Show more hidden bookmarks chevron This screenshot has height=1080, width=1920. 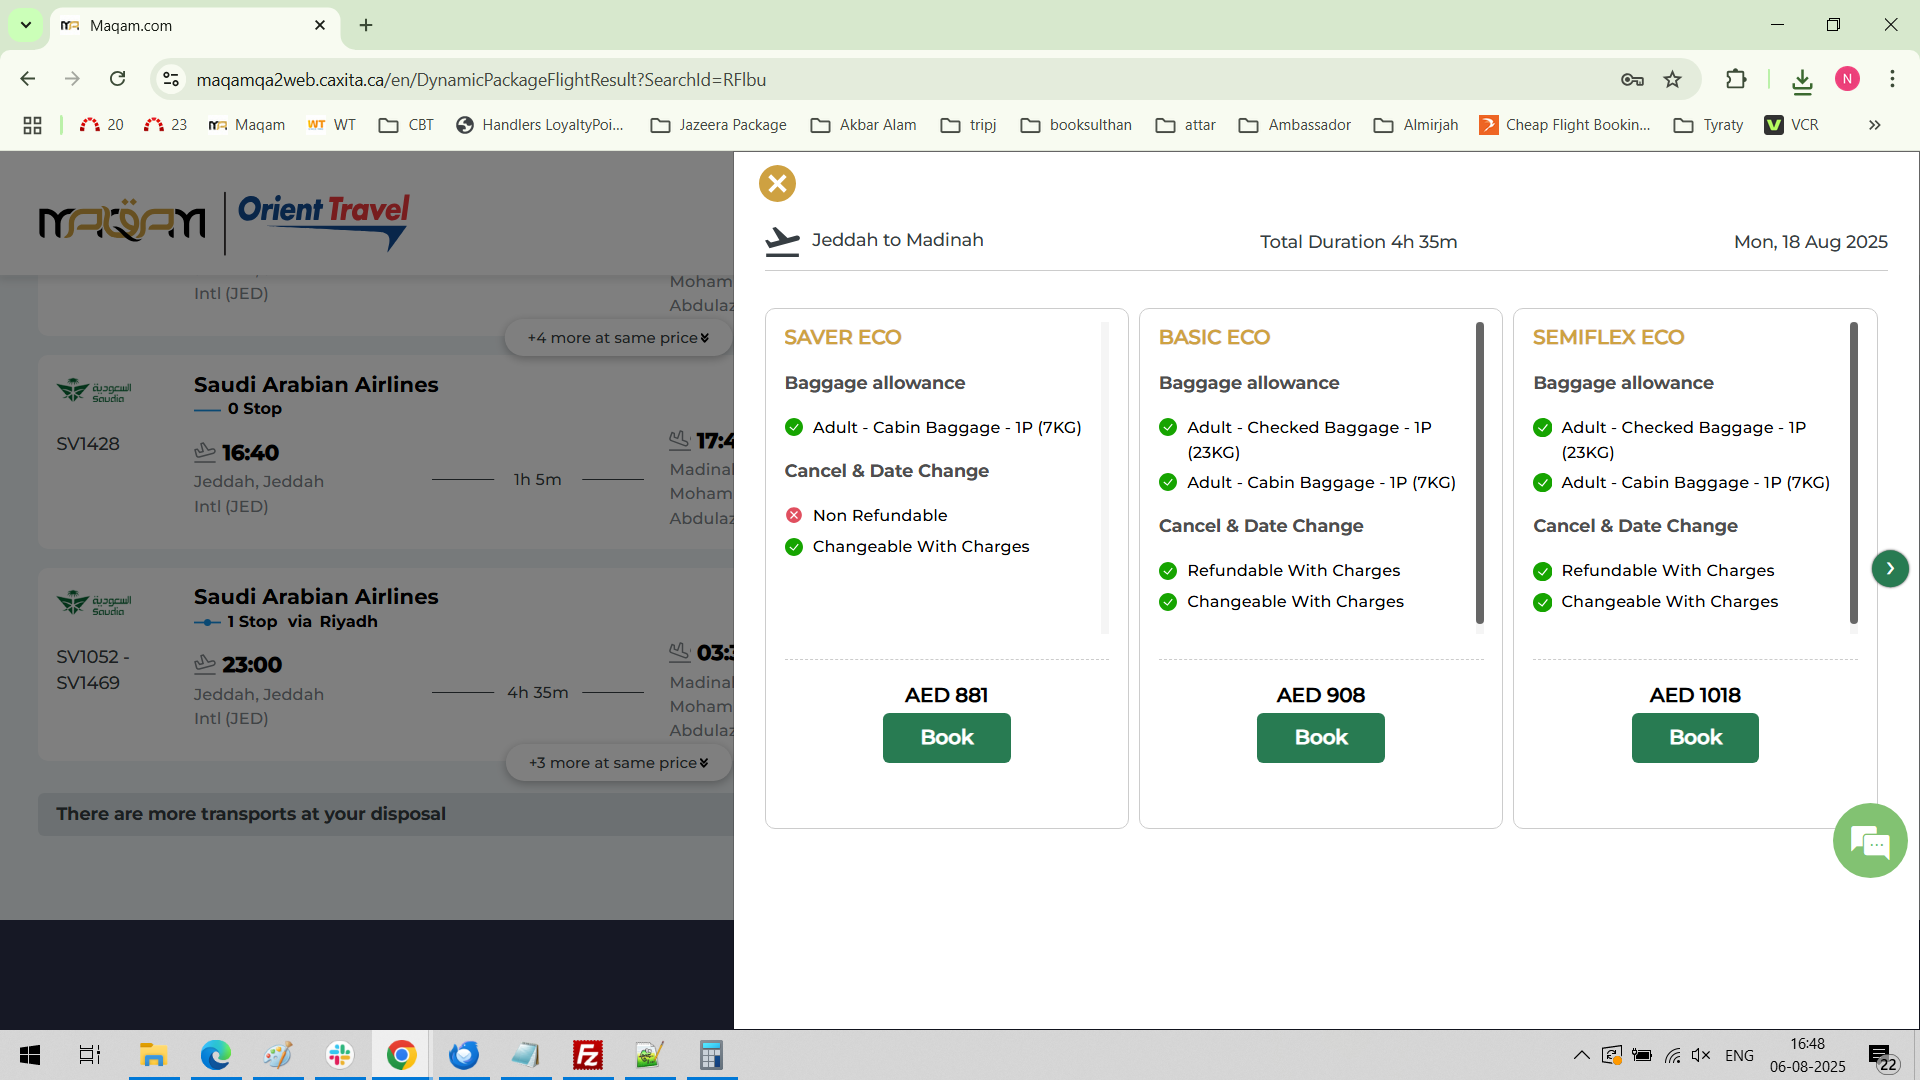click(x=1874, y=125)
